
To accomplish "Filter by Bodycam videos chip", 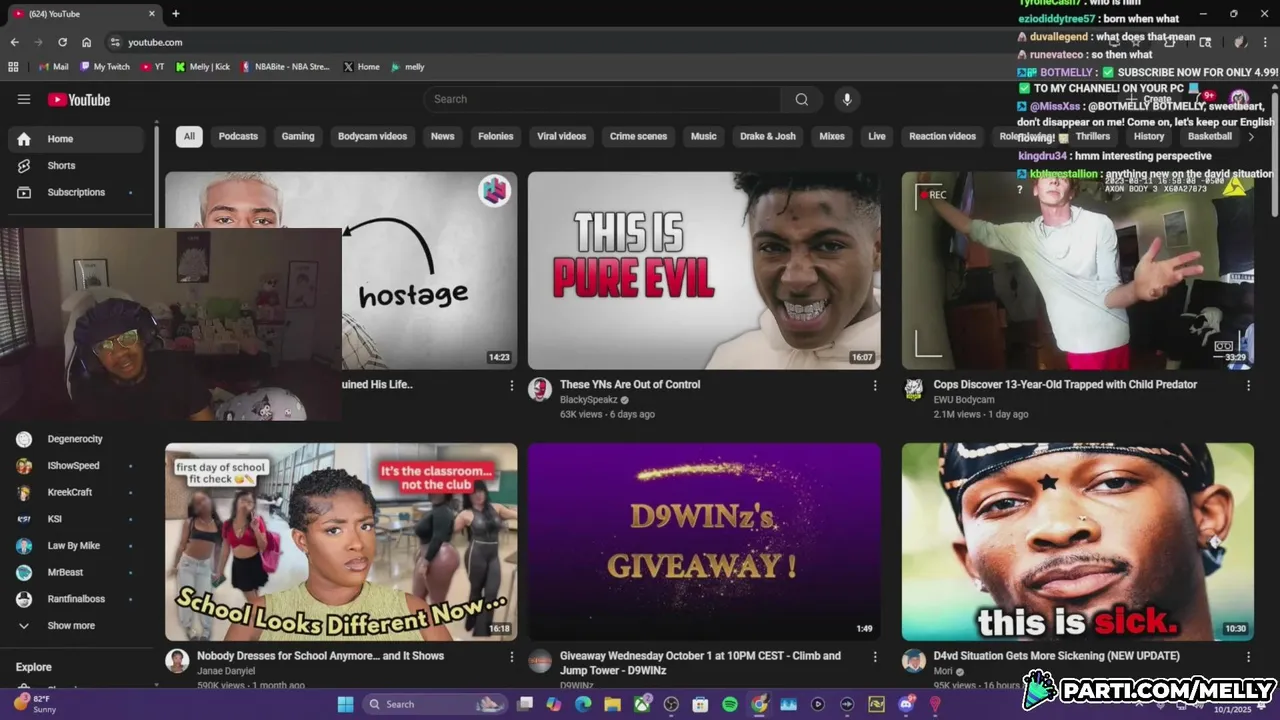I will click(x=372, y=136).
